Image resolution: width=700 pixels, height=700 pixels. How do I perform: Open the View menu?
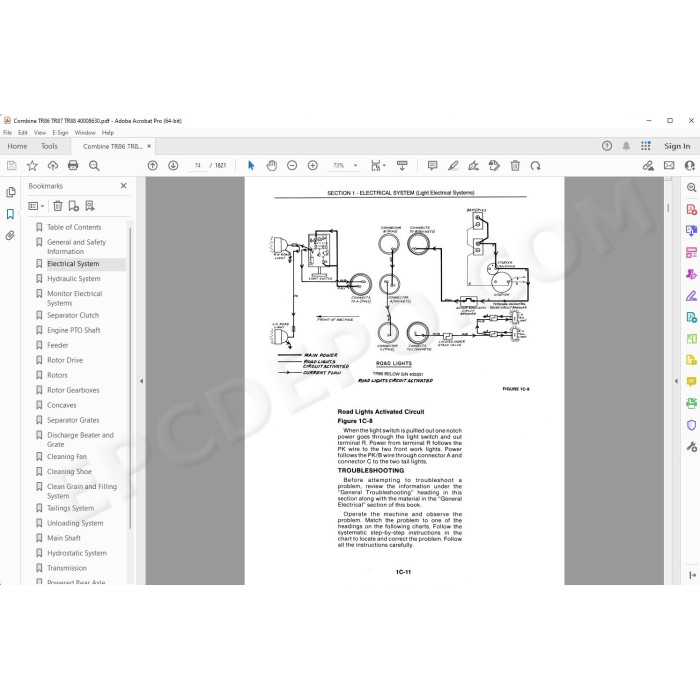(40, 133)
